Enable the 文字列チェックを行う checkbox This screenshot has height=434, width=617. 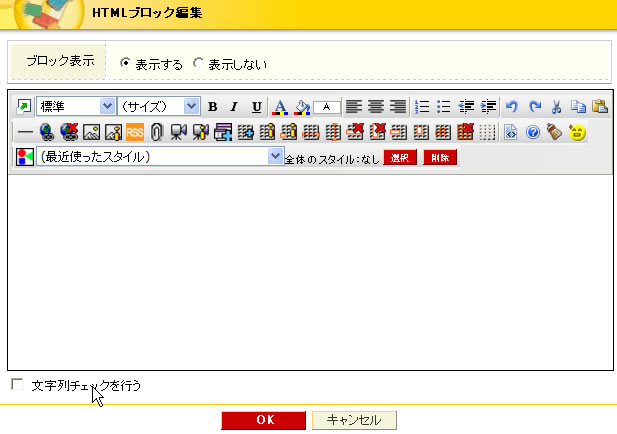click(17, 384)
